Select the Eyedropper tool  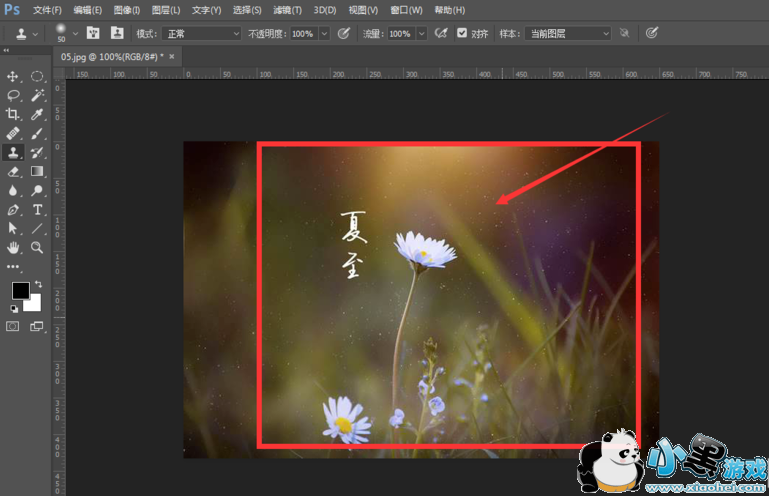(x=38, y=114)
